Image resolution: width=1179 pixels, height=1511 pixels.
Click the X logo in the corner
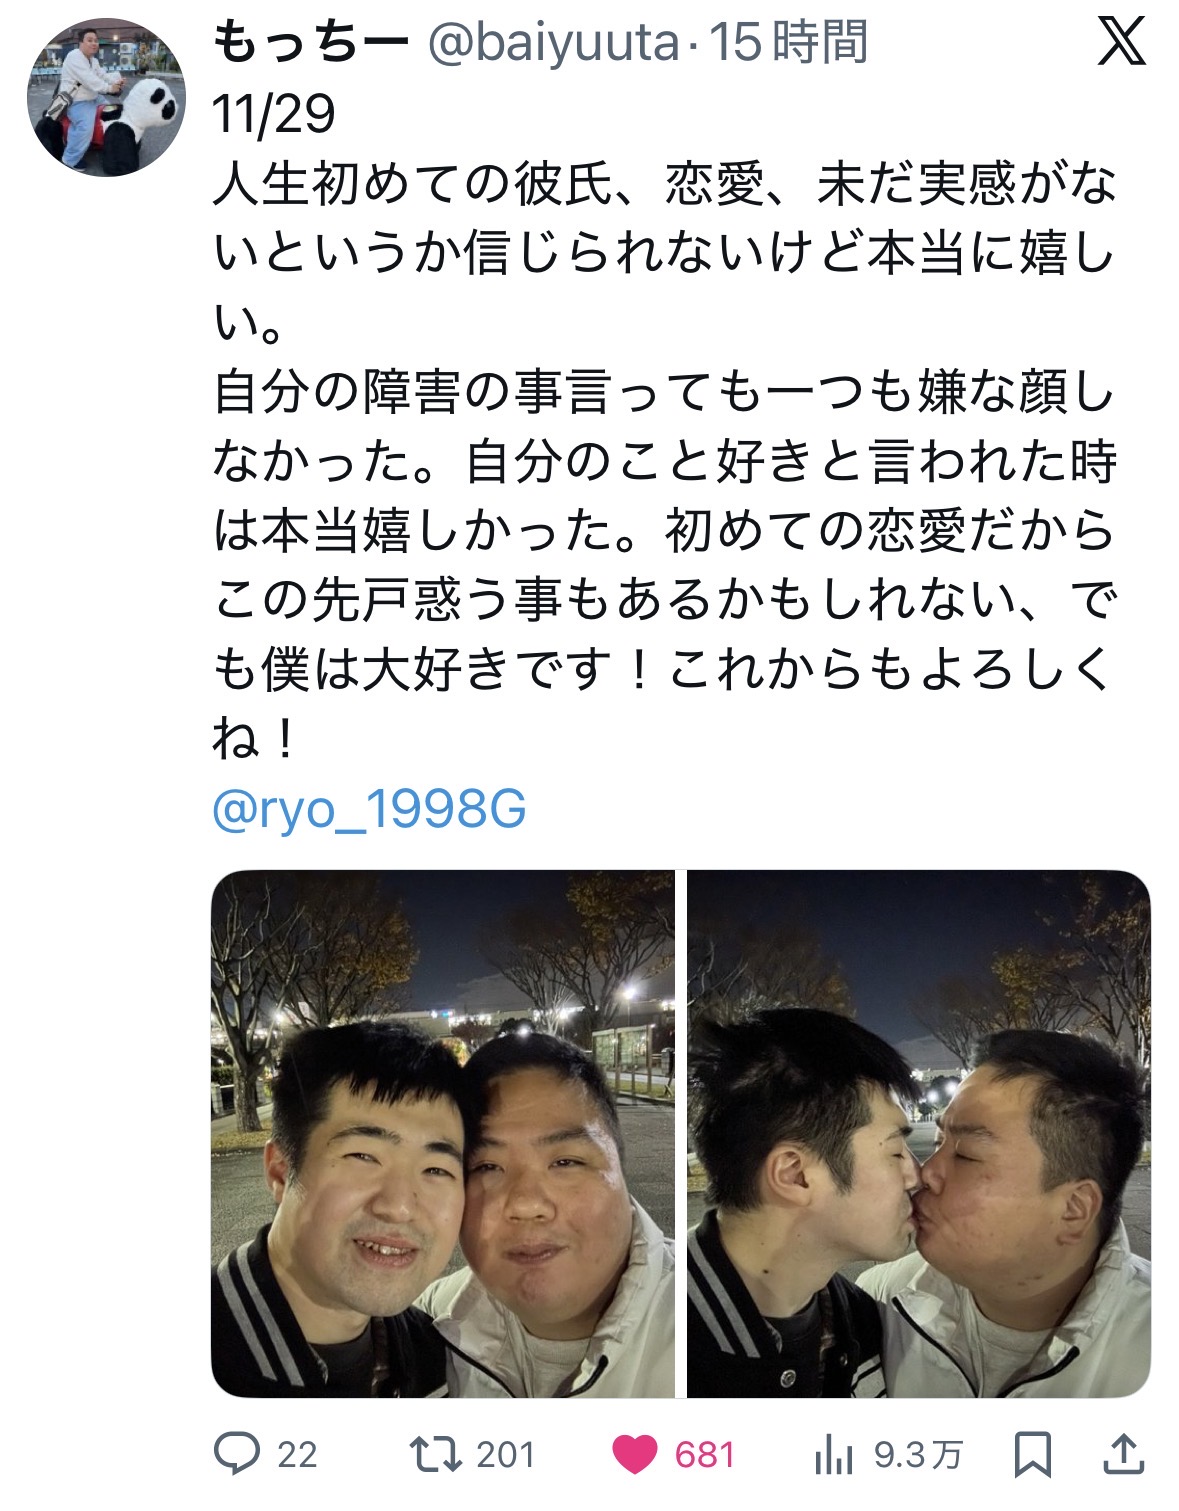1121,43
